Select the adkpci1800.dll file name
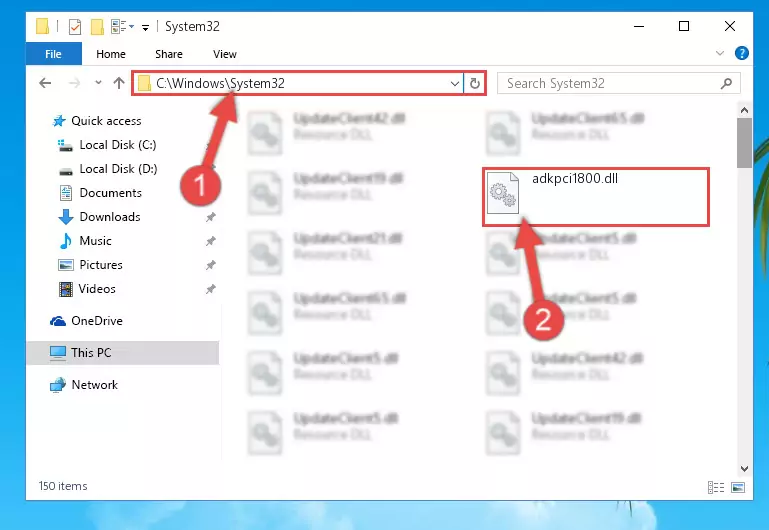 click(575, 178)
